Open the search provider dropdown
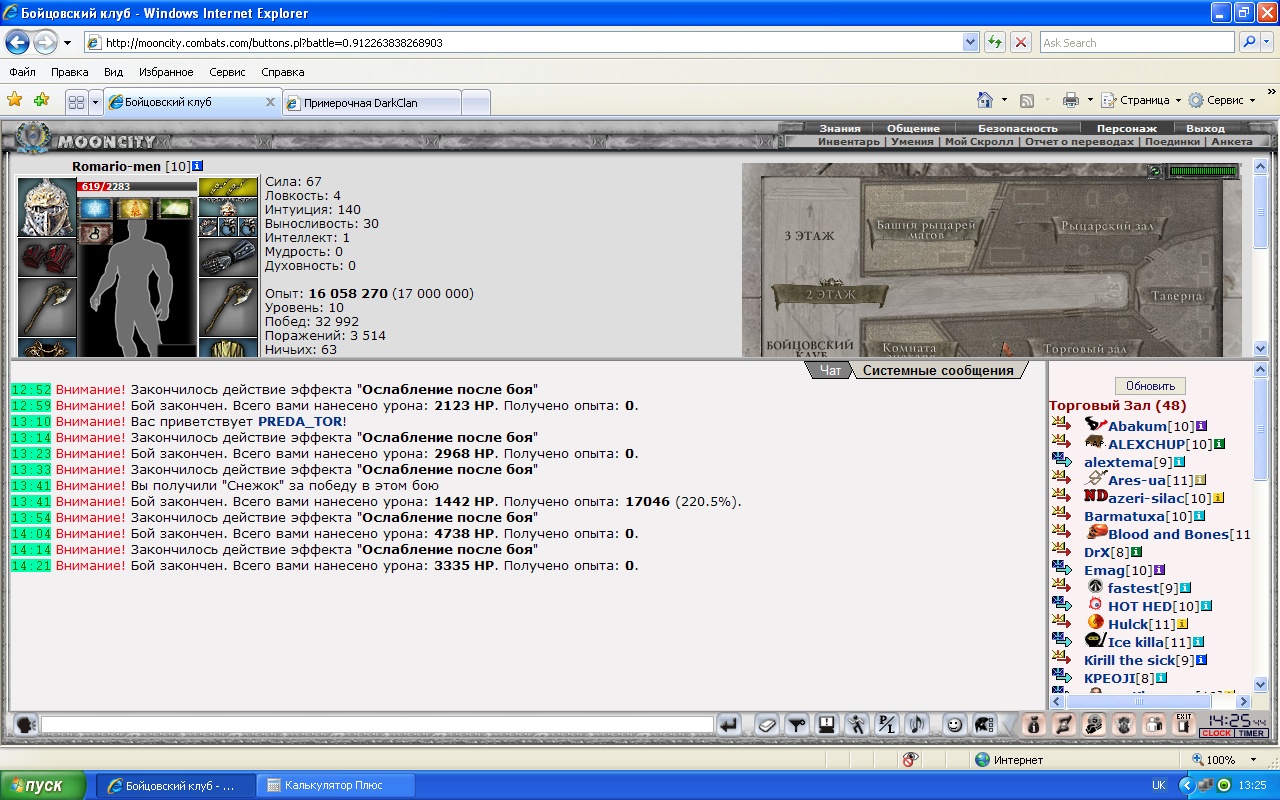 [x=1265, y=43]
